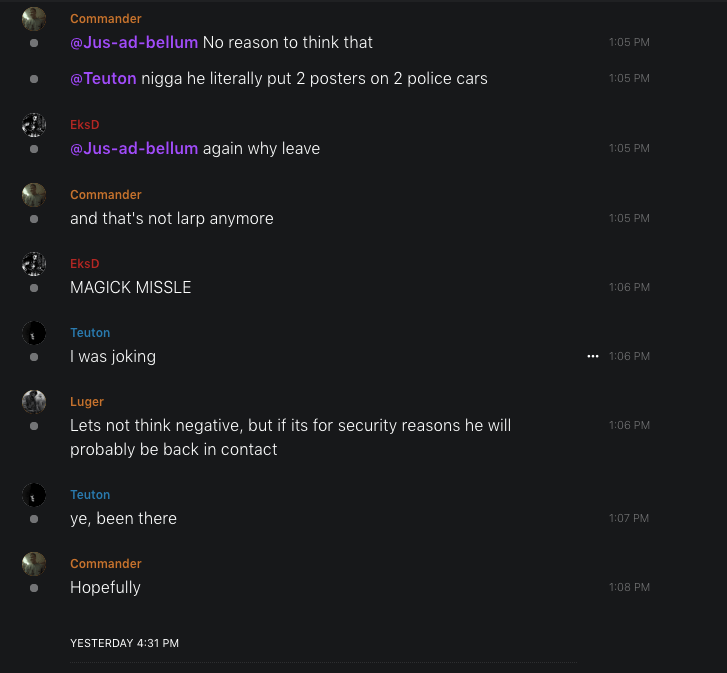The width and height of the screenshot is (727, 673).
Task: Select EksD's avatar above "MAGICK MISSLE"
Action: point(34,264)
